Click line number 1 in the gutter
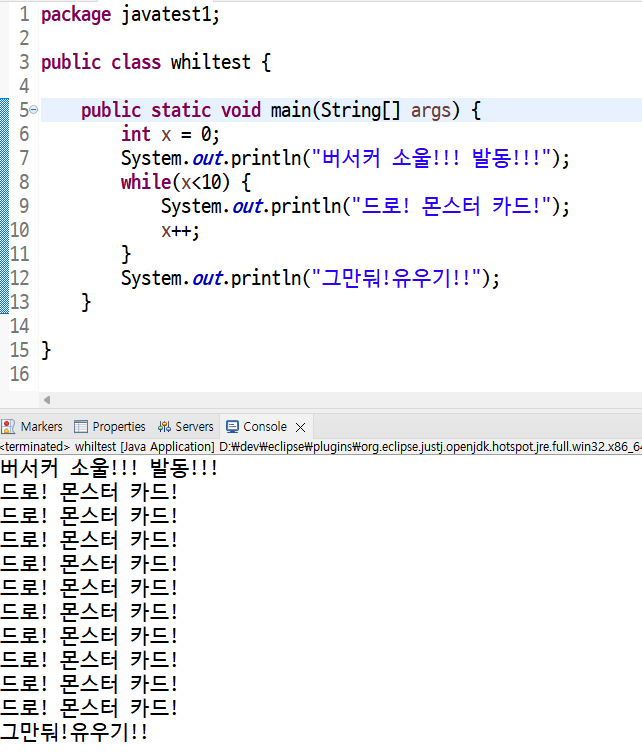The image size is (642, 754). click(24, 14)
